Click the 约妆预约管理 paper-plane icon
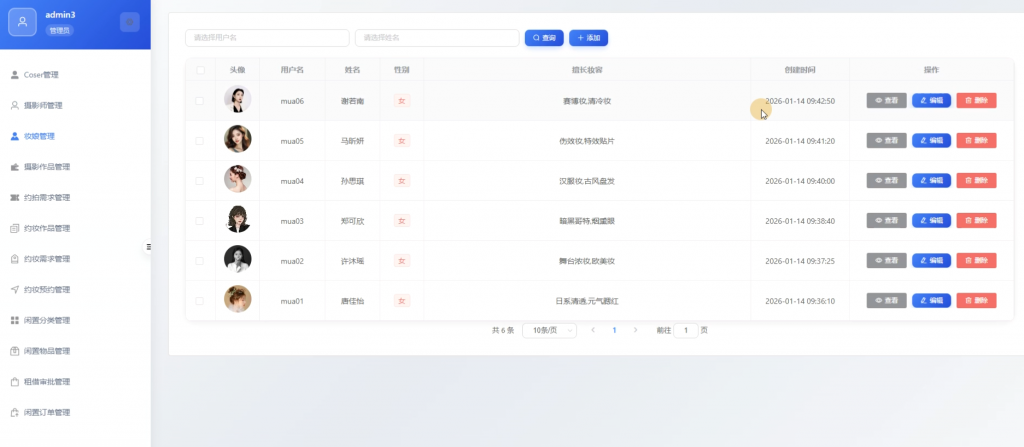 coord(14,290)
